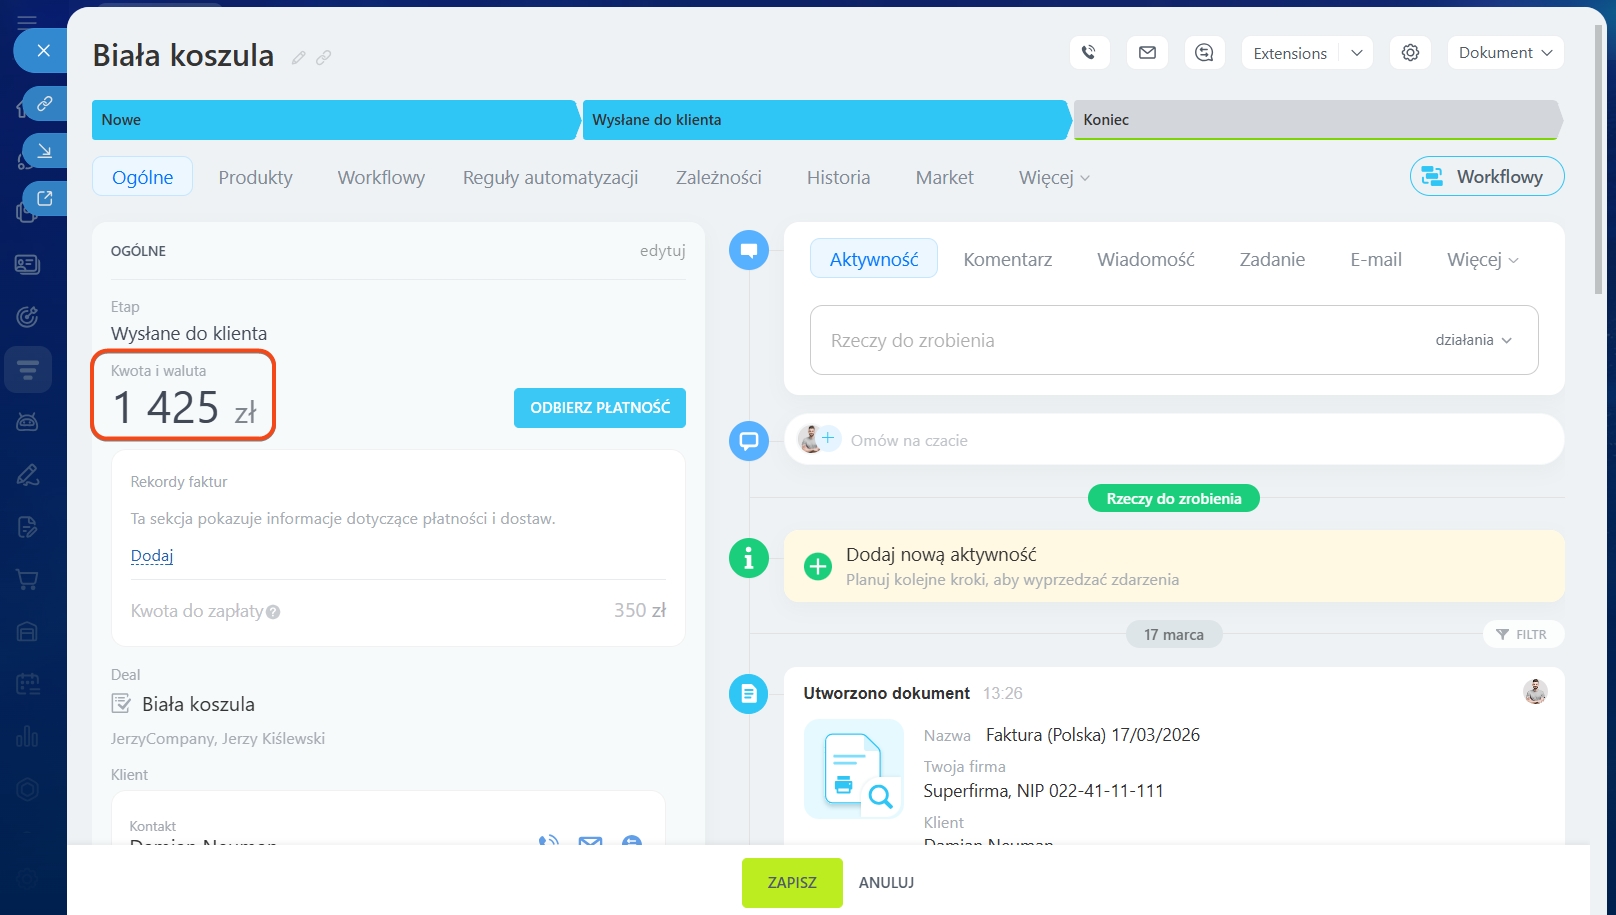Click the pencil icon beside Biała koszula title
The image size is (1616, 915).
(298, 58)
